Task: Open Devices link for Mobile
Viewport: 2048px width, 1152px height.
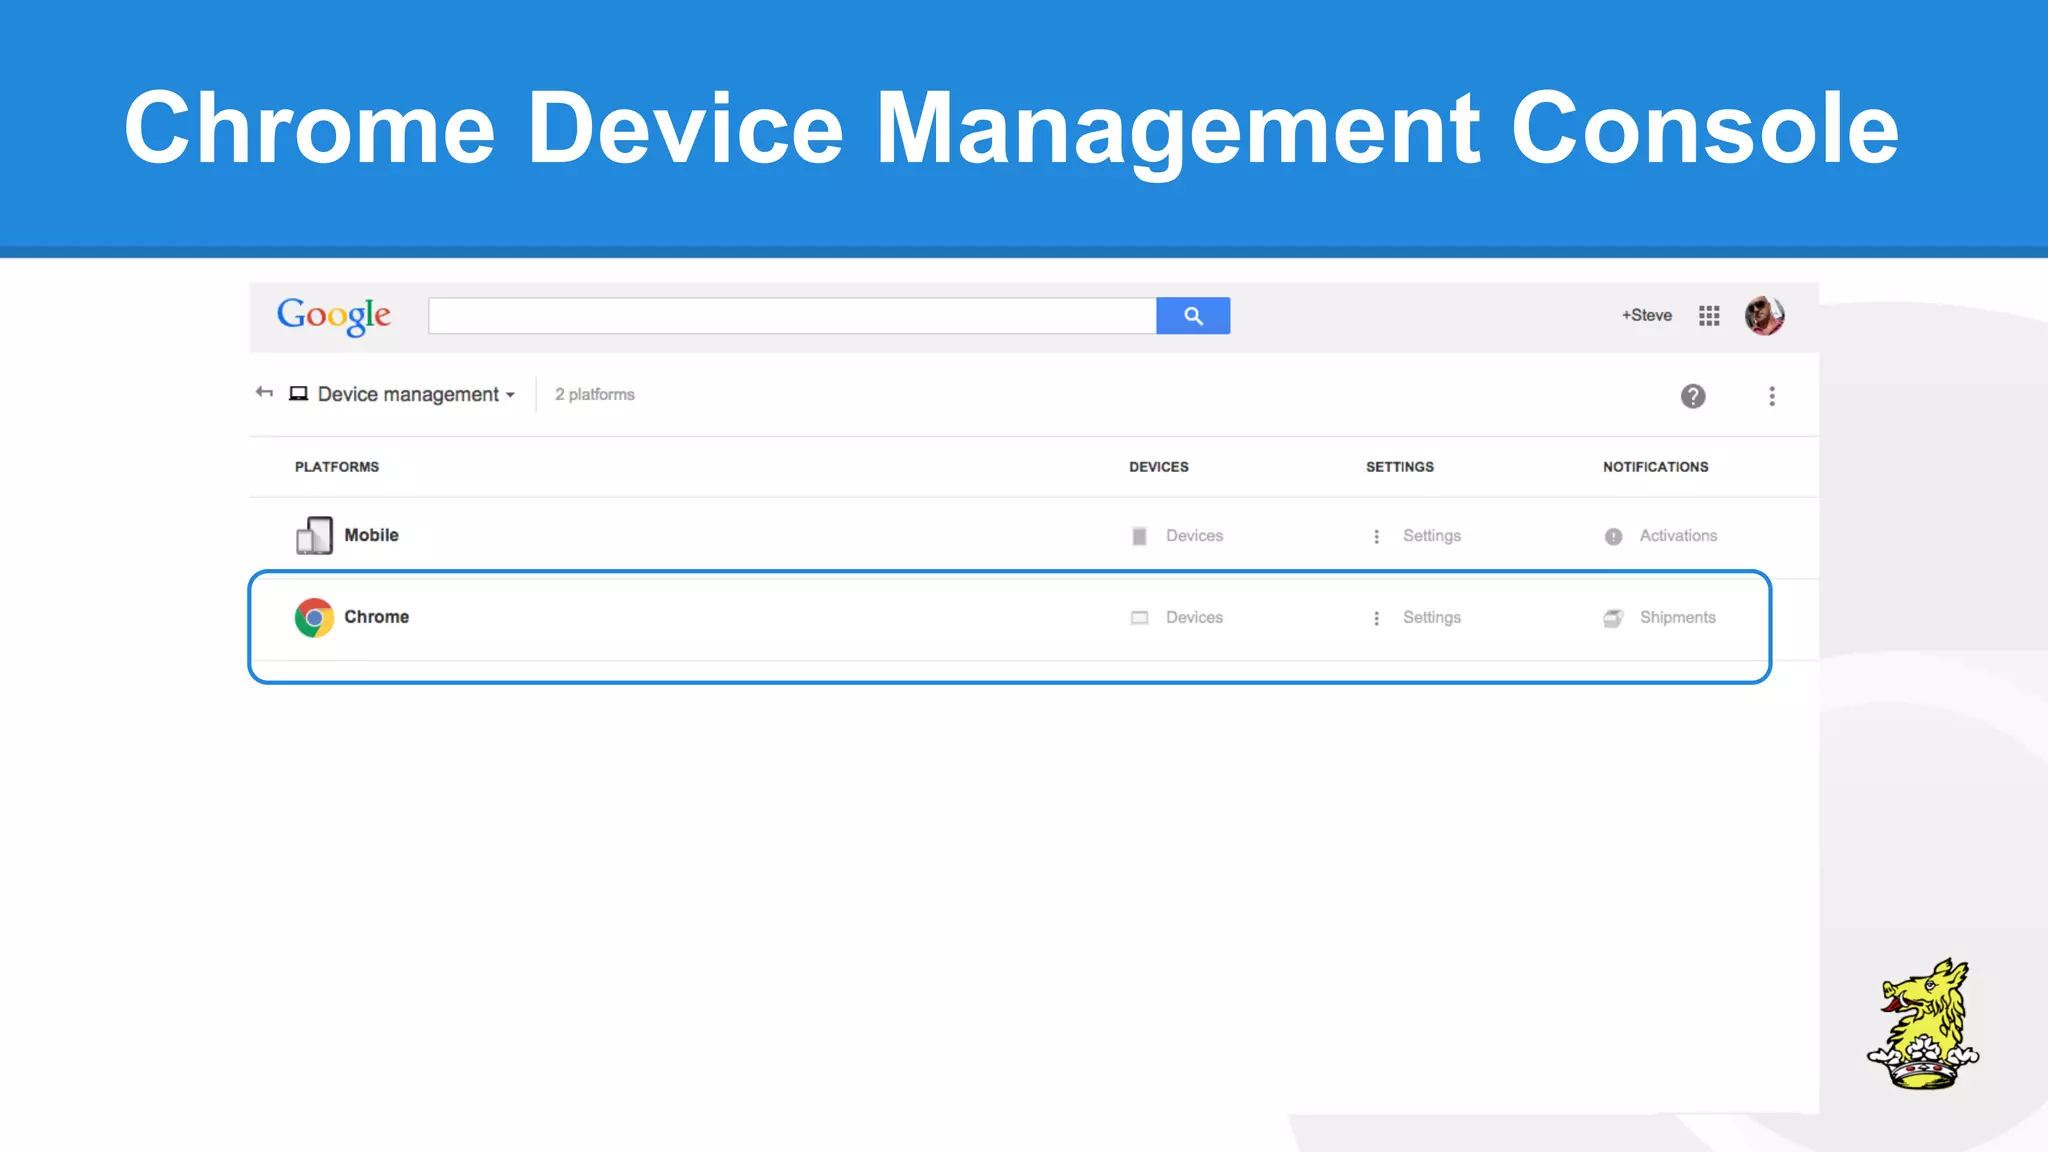Action: pos(1194,536)
